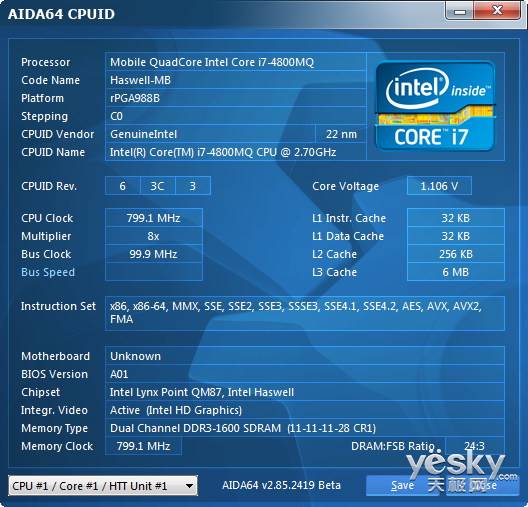Minimize the AIDA64 CPUID window
Viewport: 528px width, 507px height.
coord(460,11)
